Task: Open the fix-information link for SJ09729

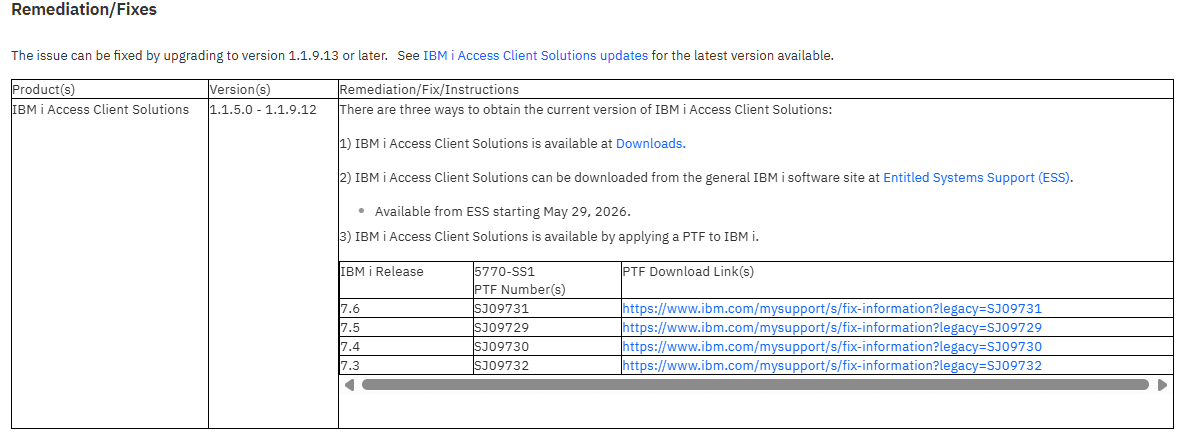Action: [831, 327]
